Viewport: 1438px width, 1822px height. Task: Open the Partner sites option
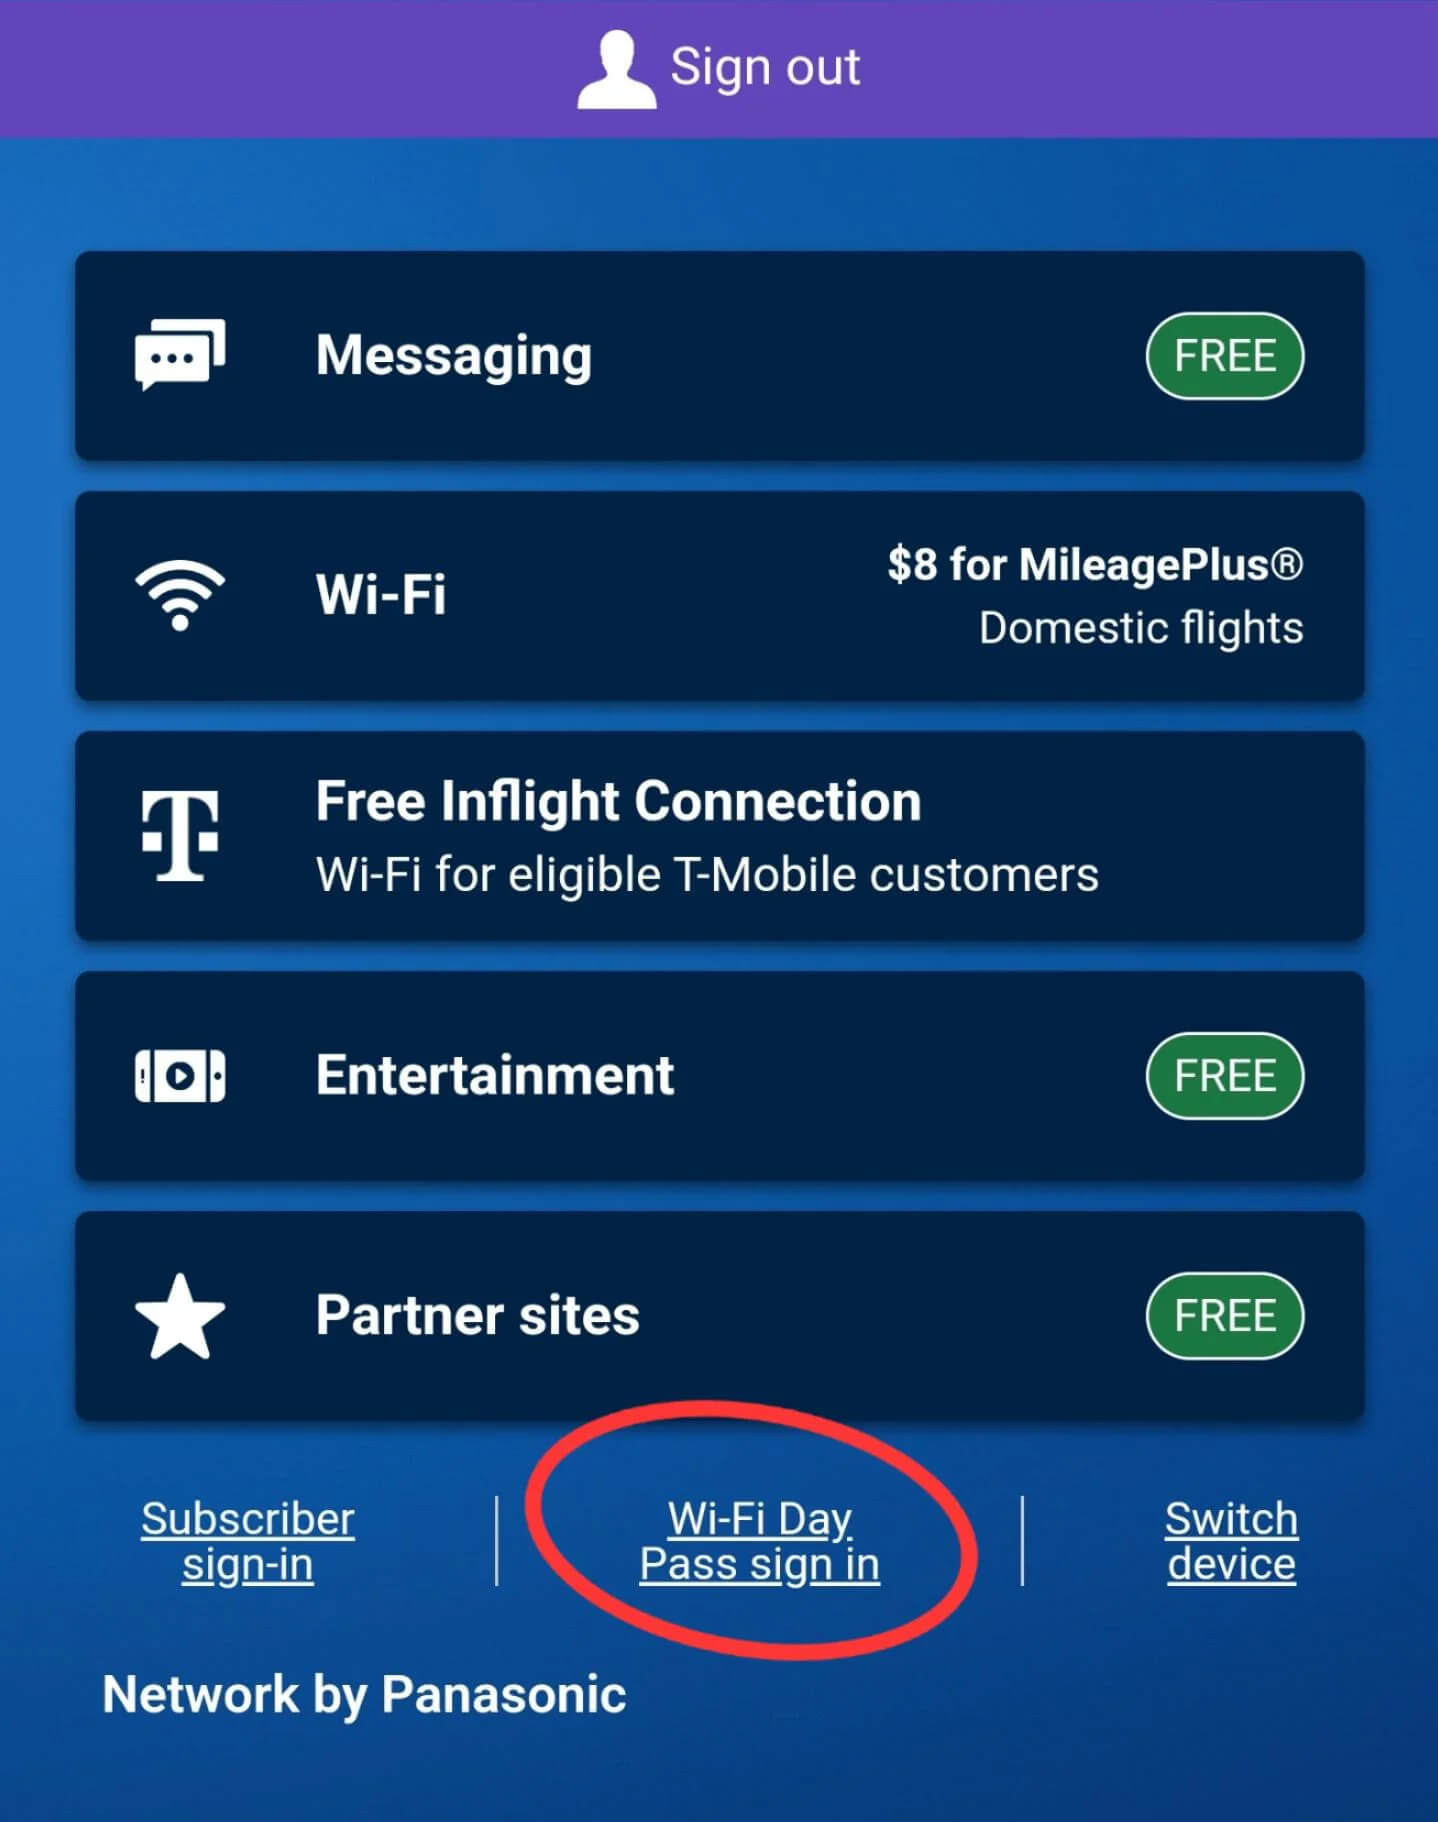pyautogui.click(x=720, y=1316)
